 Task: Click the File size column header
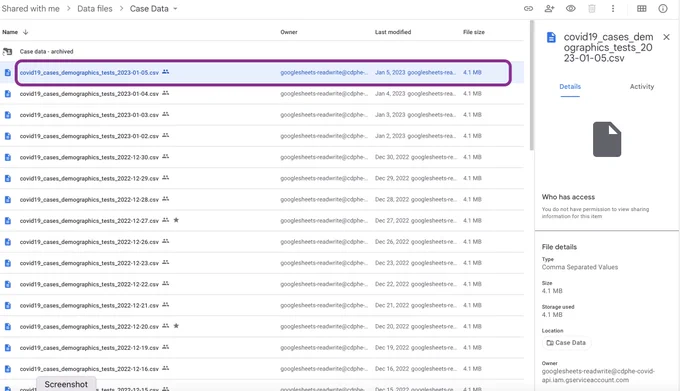474,32
